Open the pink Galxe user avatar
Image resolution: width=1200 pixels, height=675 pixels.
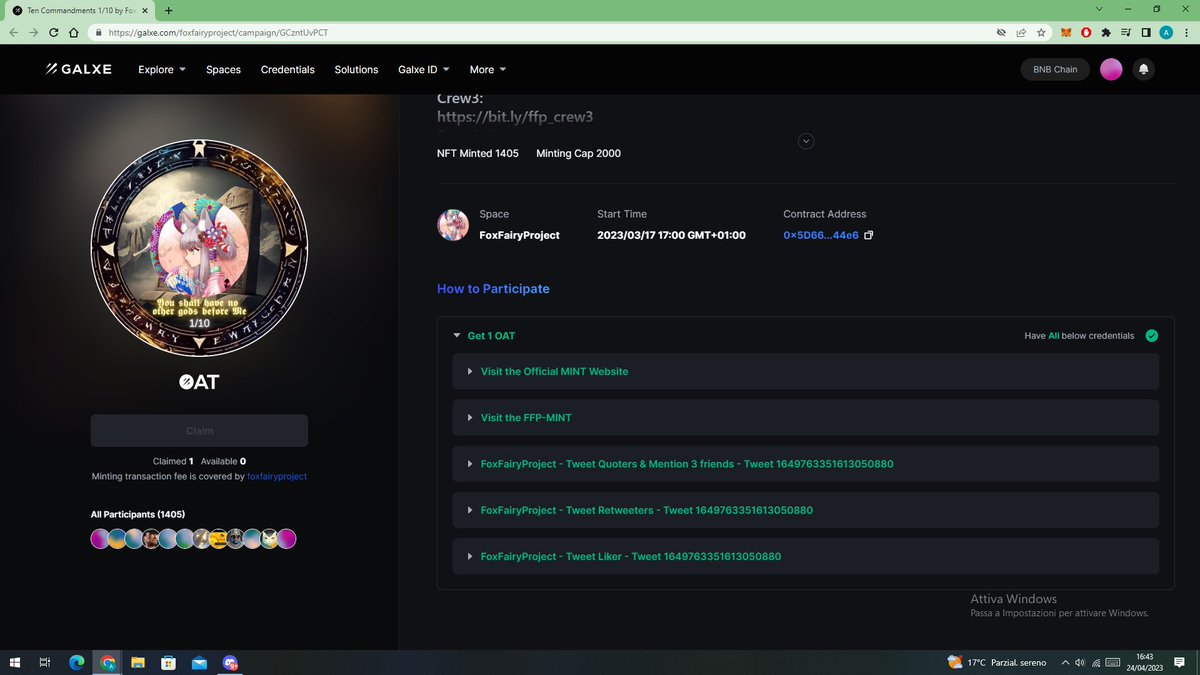(1111, 69)
